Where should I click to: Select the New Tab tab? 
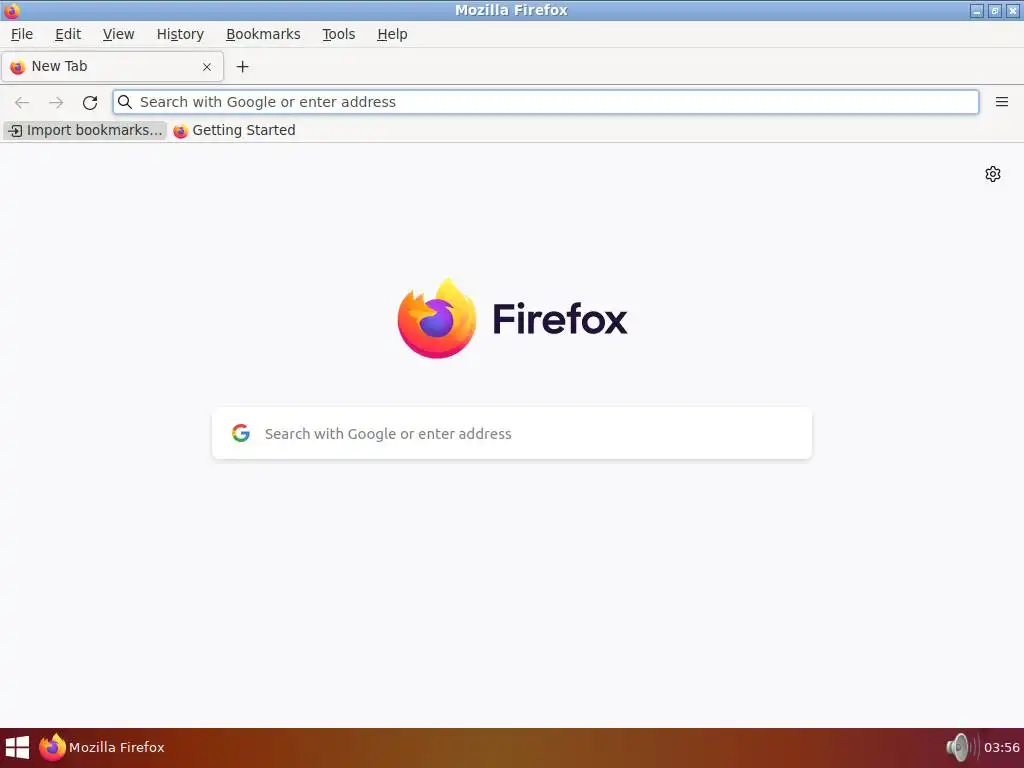click(112, 67)
